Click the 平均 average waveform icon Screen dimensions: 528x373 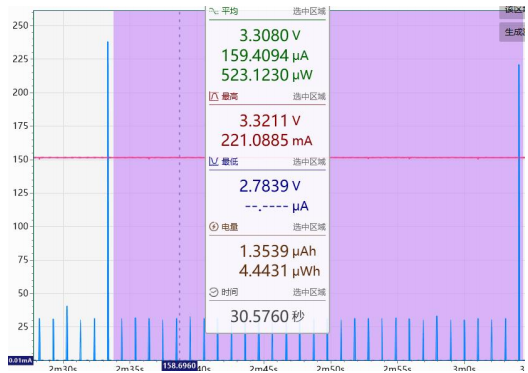[214, 11]
